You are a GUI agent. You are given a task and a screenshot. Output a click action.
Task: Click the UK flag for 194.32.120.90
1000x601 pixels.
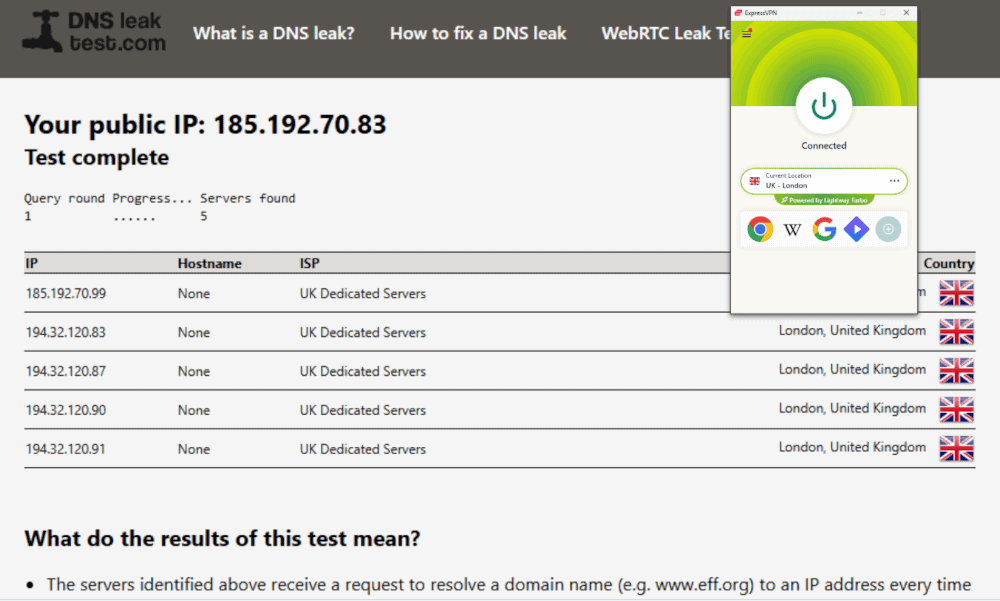click(x=957, y=410)
